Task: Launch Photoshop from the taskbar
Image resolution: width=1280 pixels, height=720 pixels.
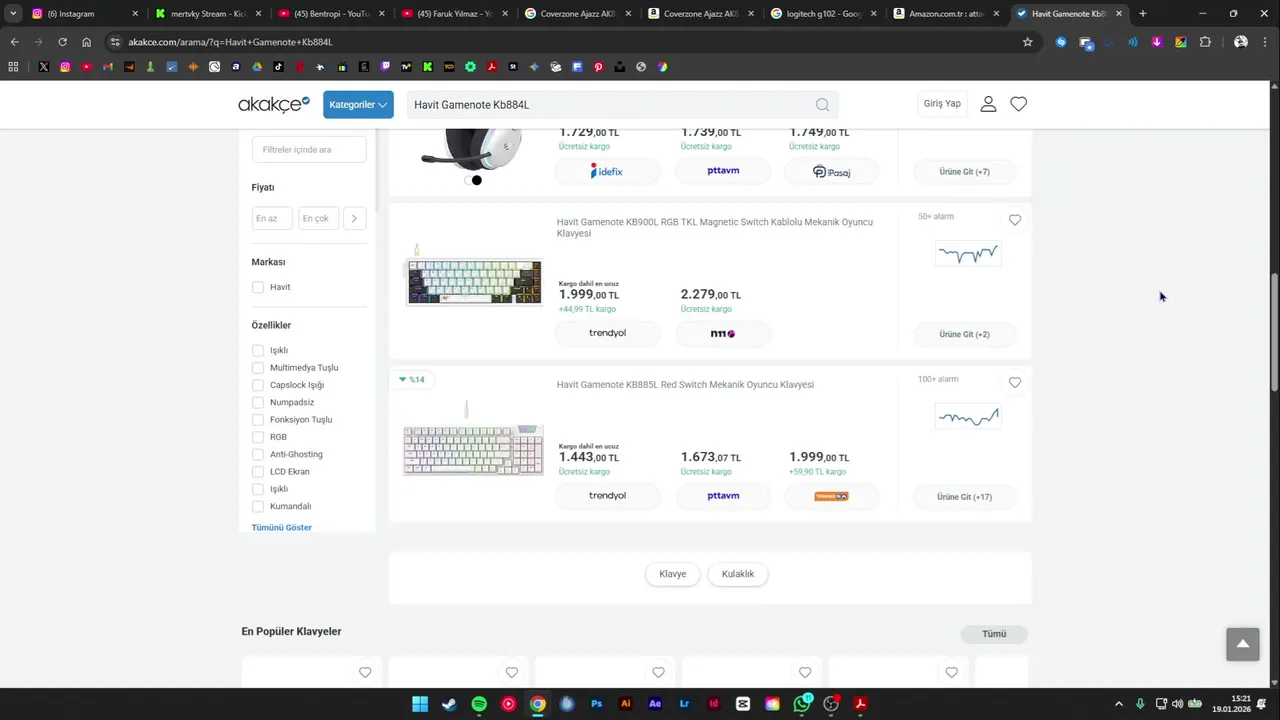Action: click(596, 704)
